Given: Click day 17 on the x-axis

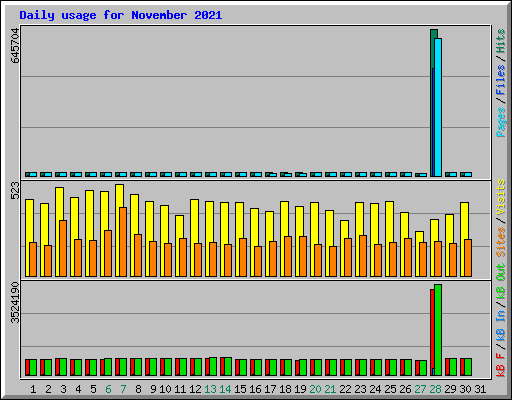Looking at the screenshot, I should (270, 389).
